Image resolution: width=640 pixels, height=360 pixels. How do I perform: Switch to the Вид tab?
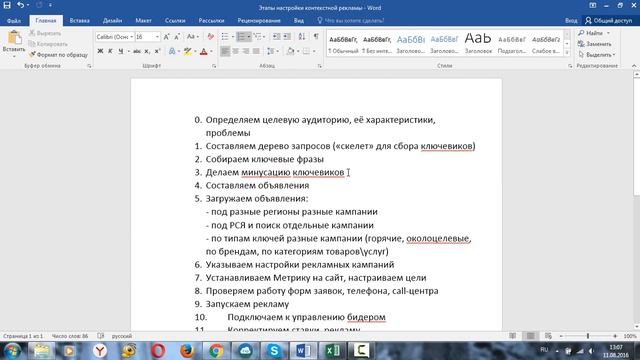point(299,20)
